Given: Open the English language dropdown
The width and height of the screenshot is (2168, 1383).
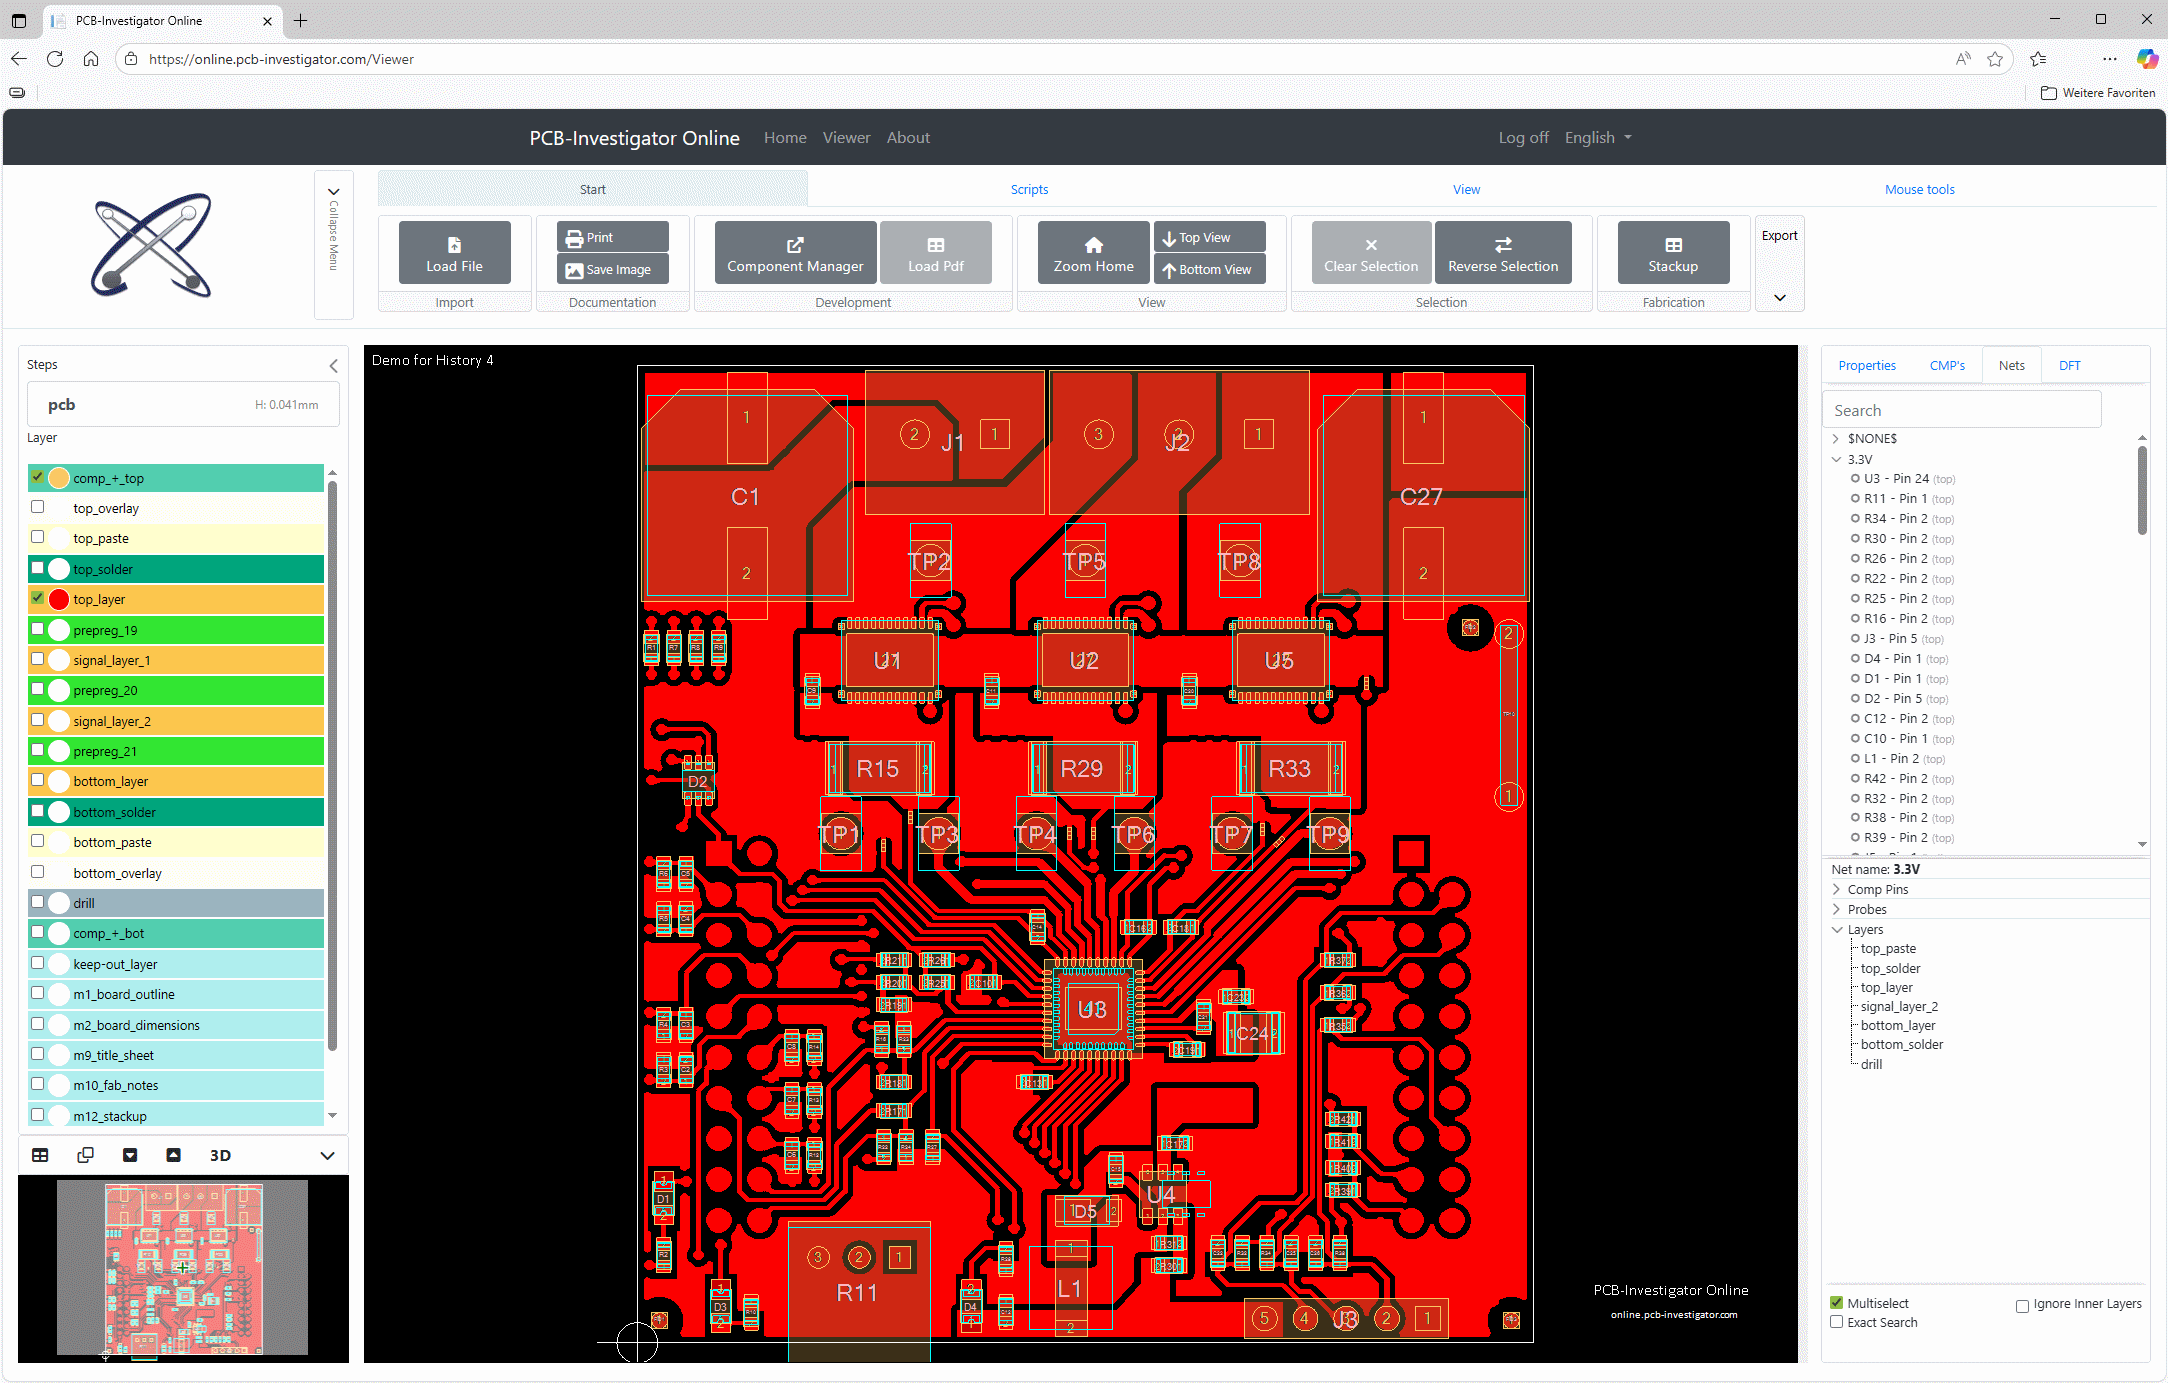Looking at the screenshot, I should [x=1597, y=137].
